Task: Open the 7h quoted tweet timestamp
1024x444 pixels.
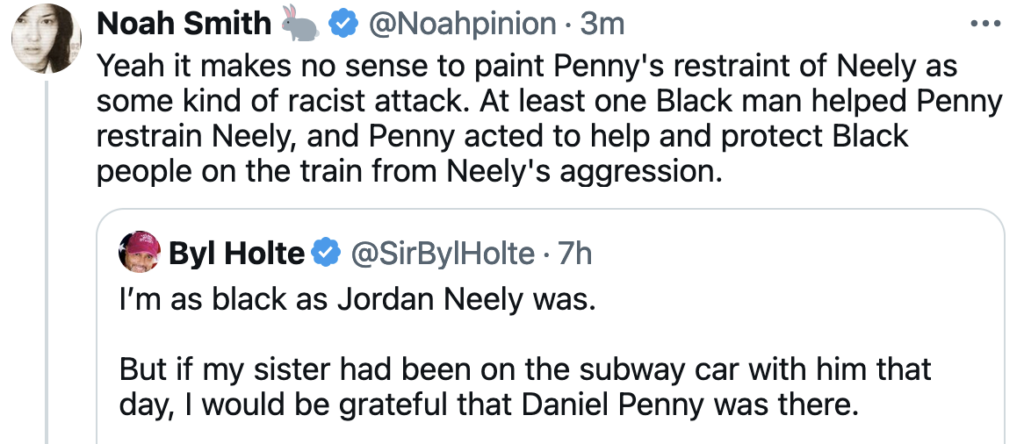Action: click(575, 254)
